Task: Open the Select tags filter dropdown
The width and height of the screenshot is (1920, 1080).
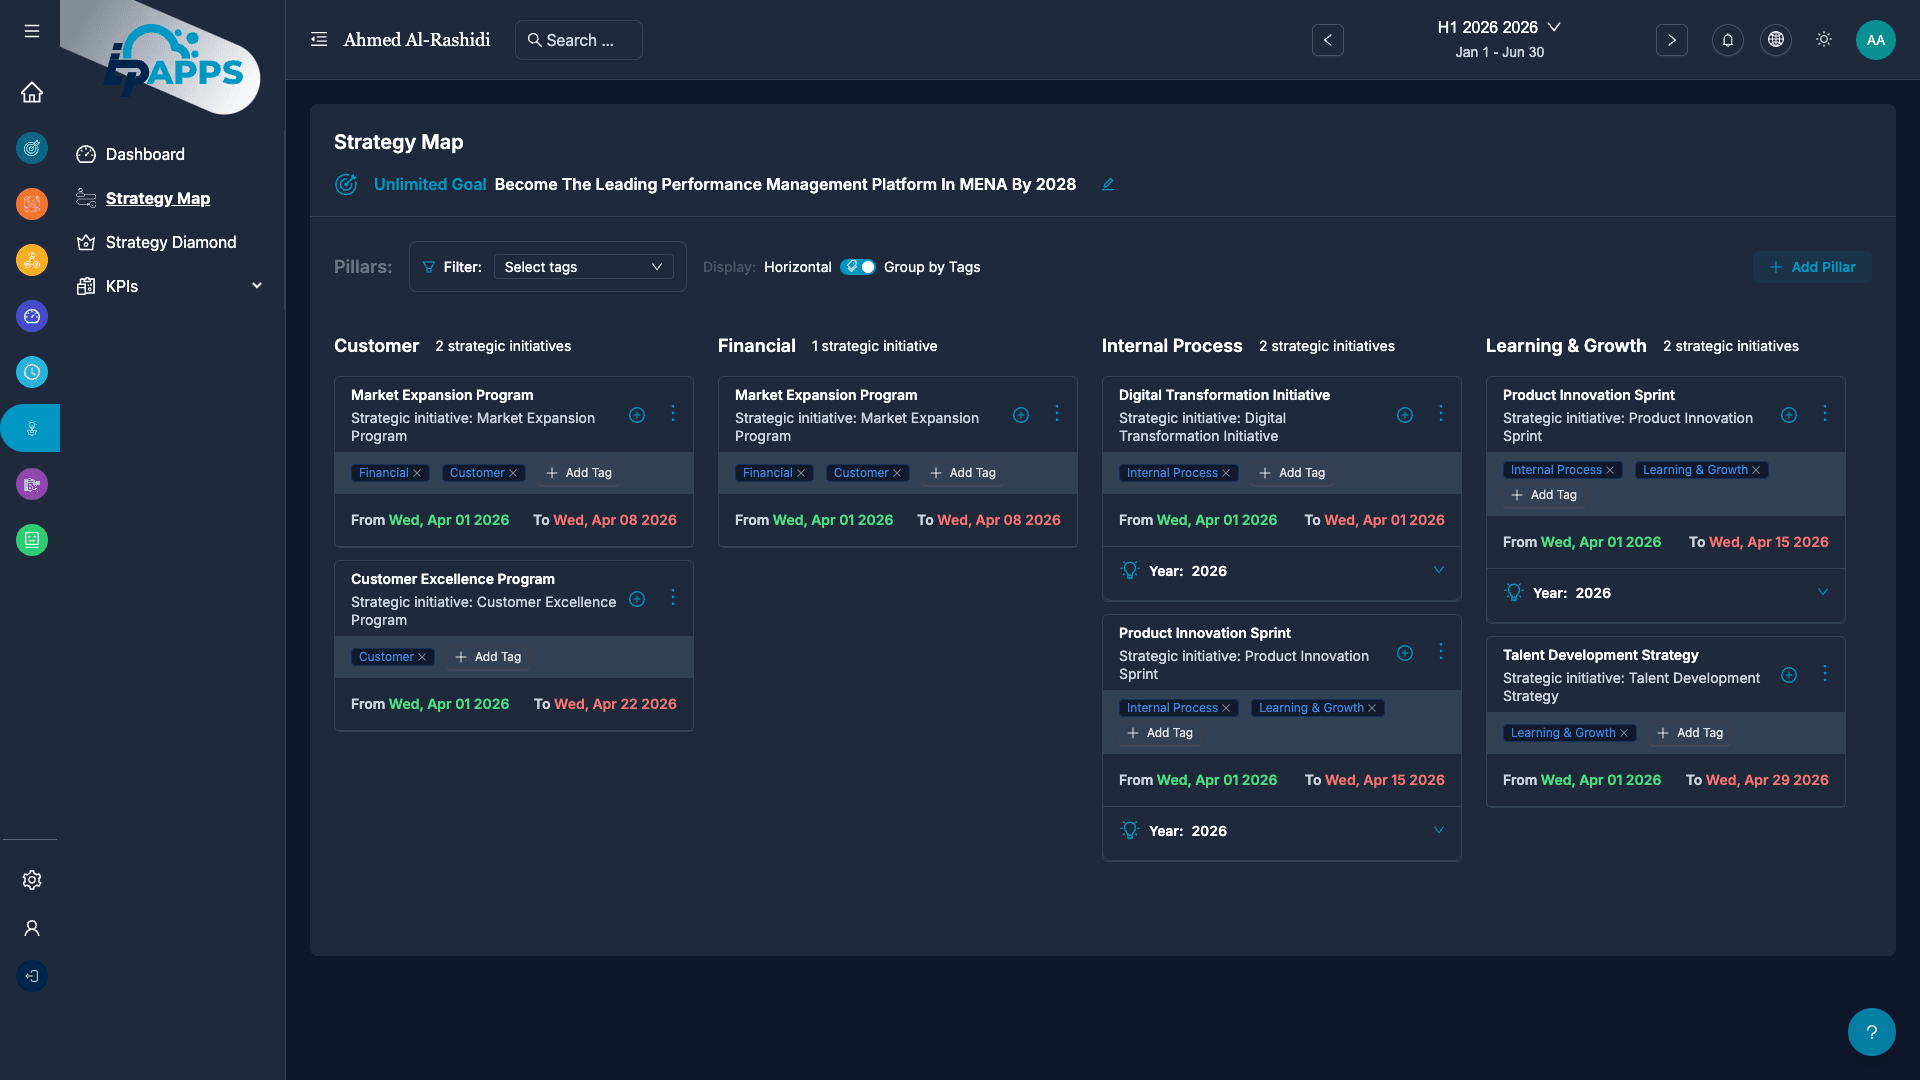Action: (583, 267)
